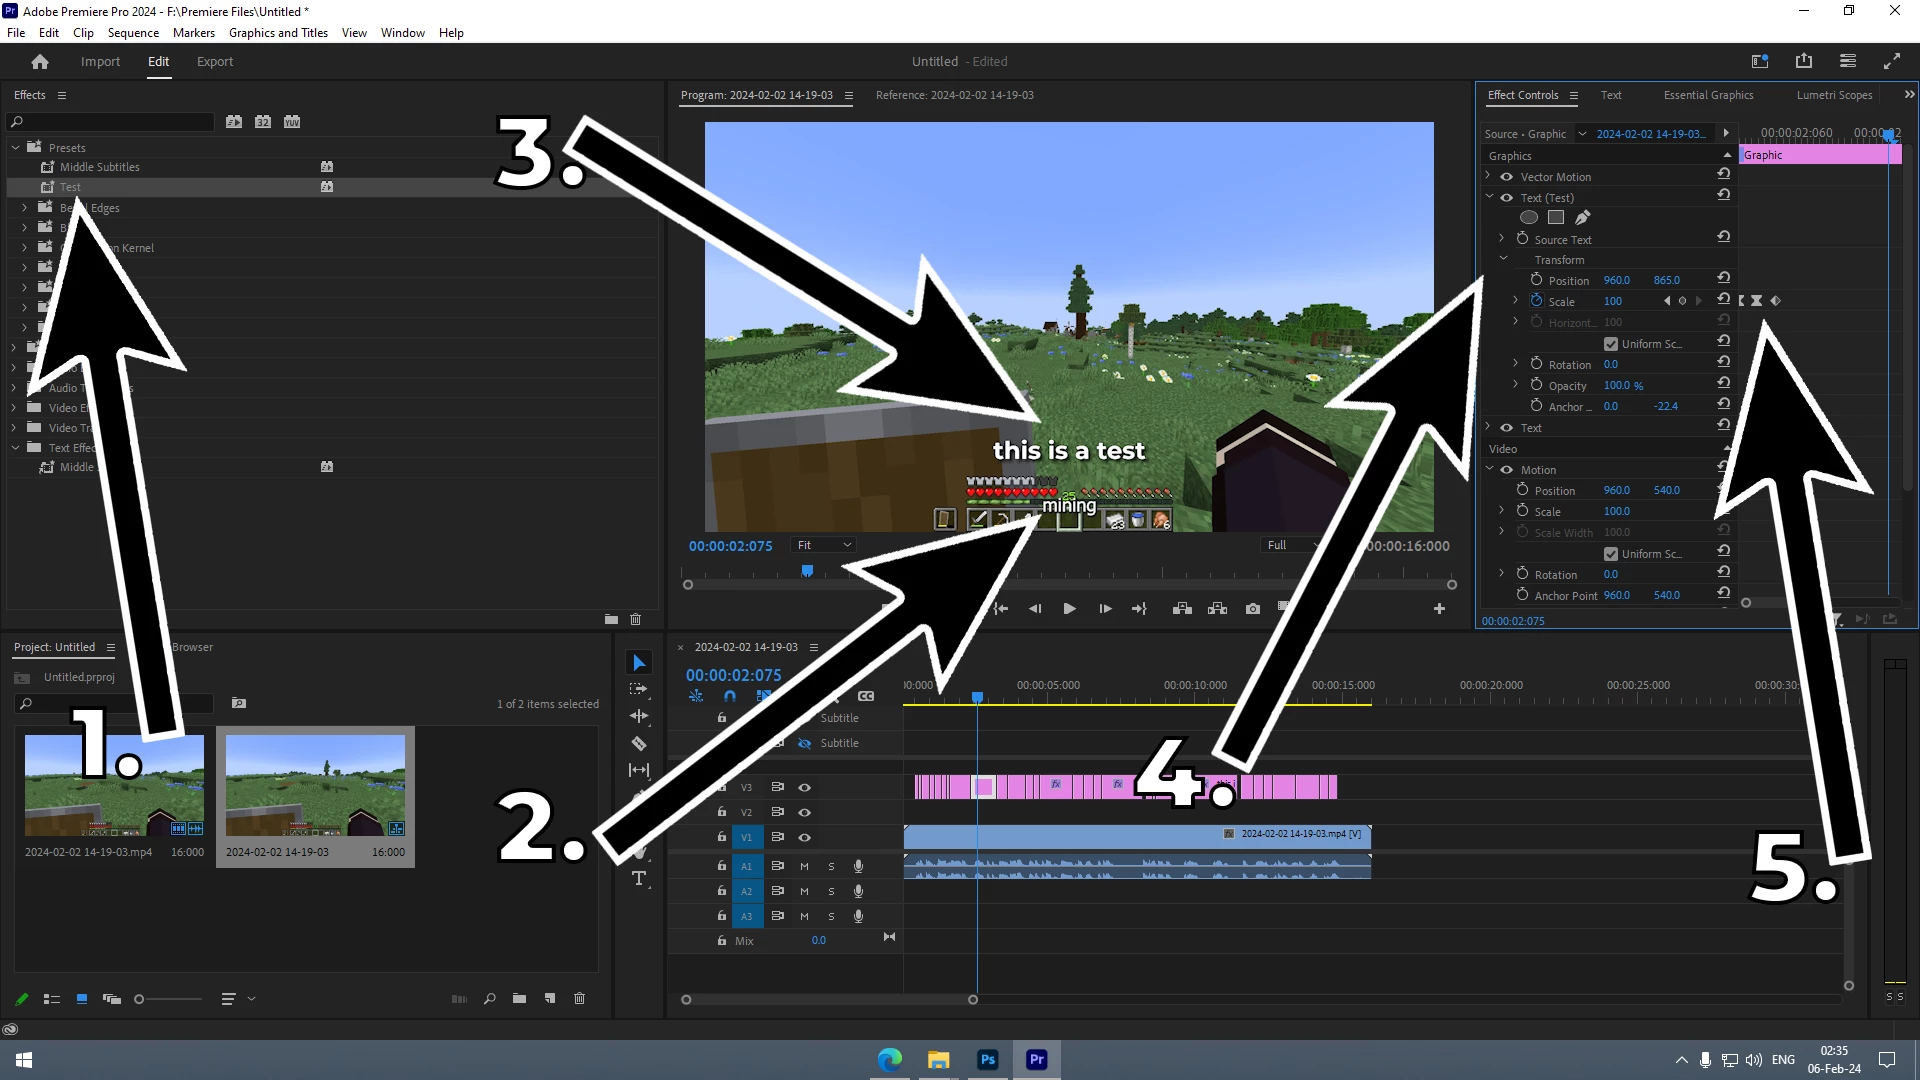Open Photoshop from the taskbar
Screen dimensions: 1920x1080
pyautogui.click(x=987, y=1059)
